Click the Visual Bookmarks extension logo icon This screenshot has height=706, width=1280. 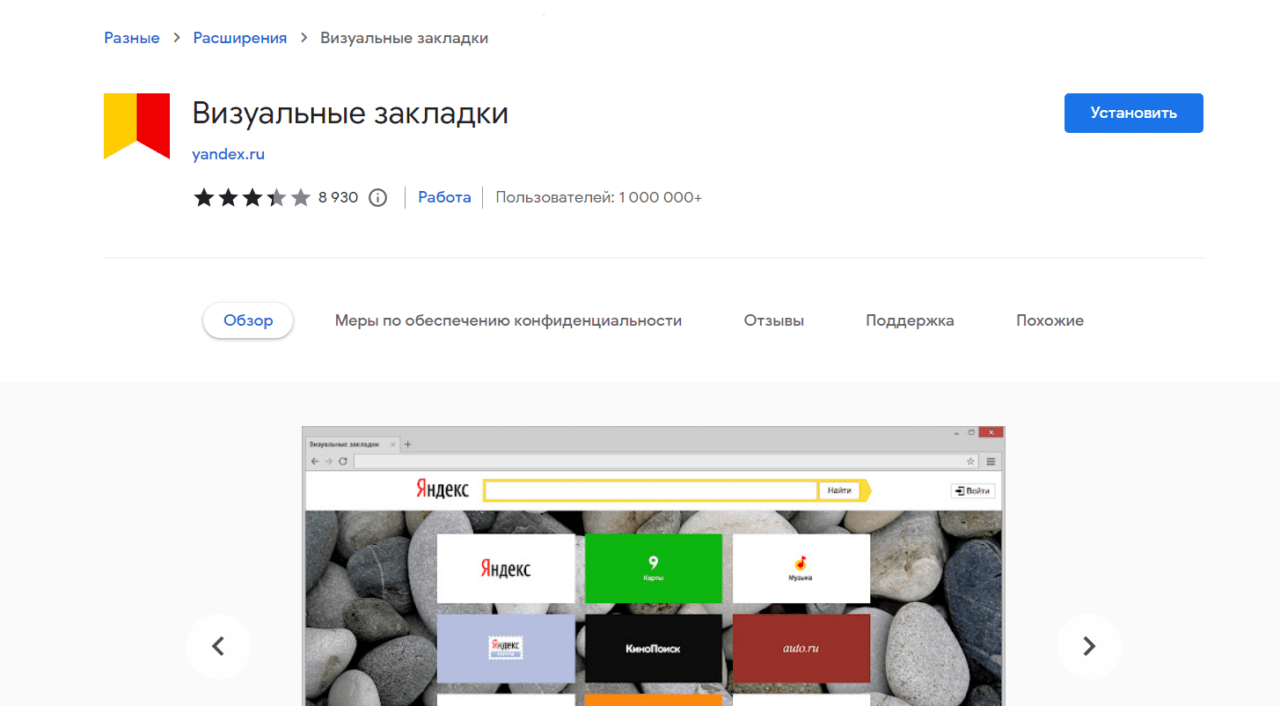[x=137, y=126]
